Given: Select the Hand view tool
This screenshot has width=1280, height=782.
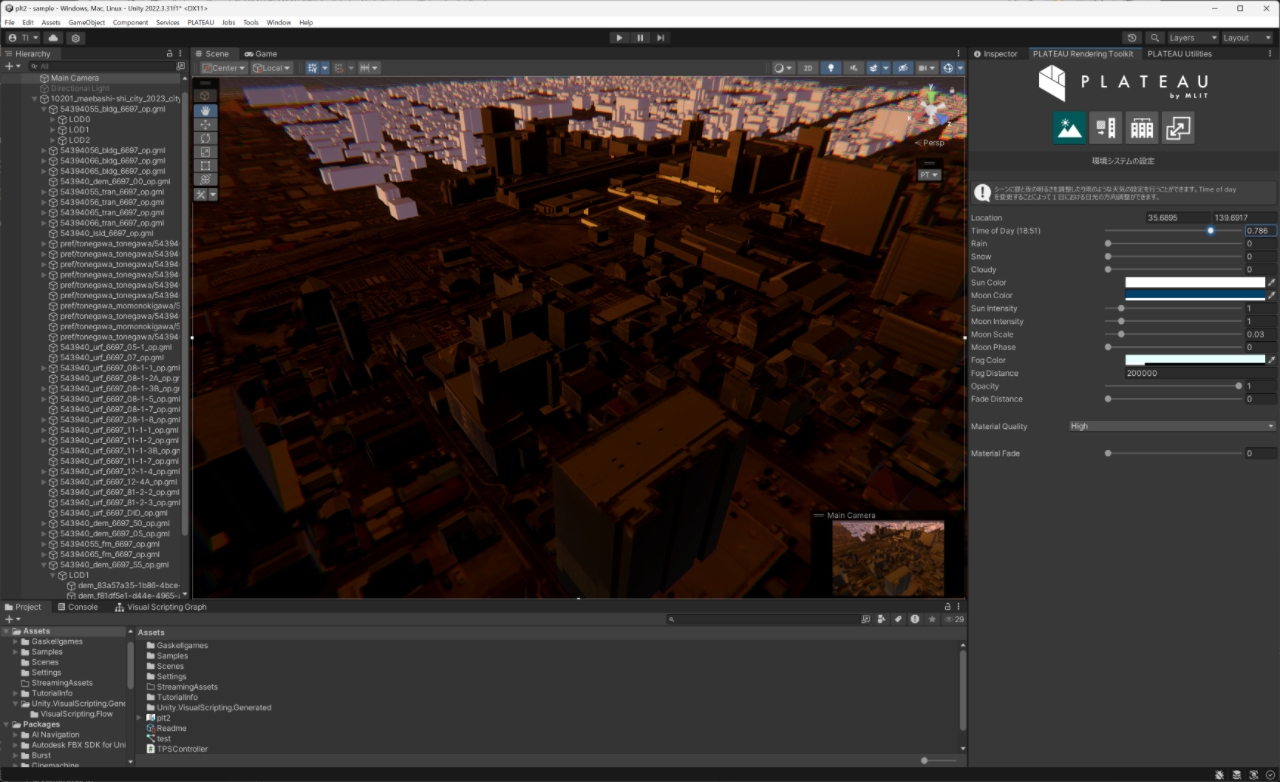Looking at the screenshot, I should coord(205,111).
